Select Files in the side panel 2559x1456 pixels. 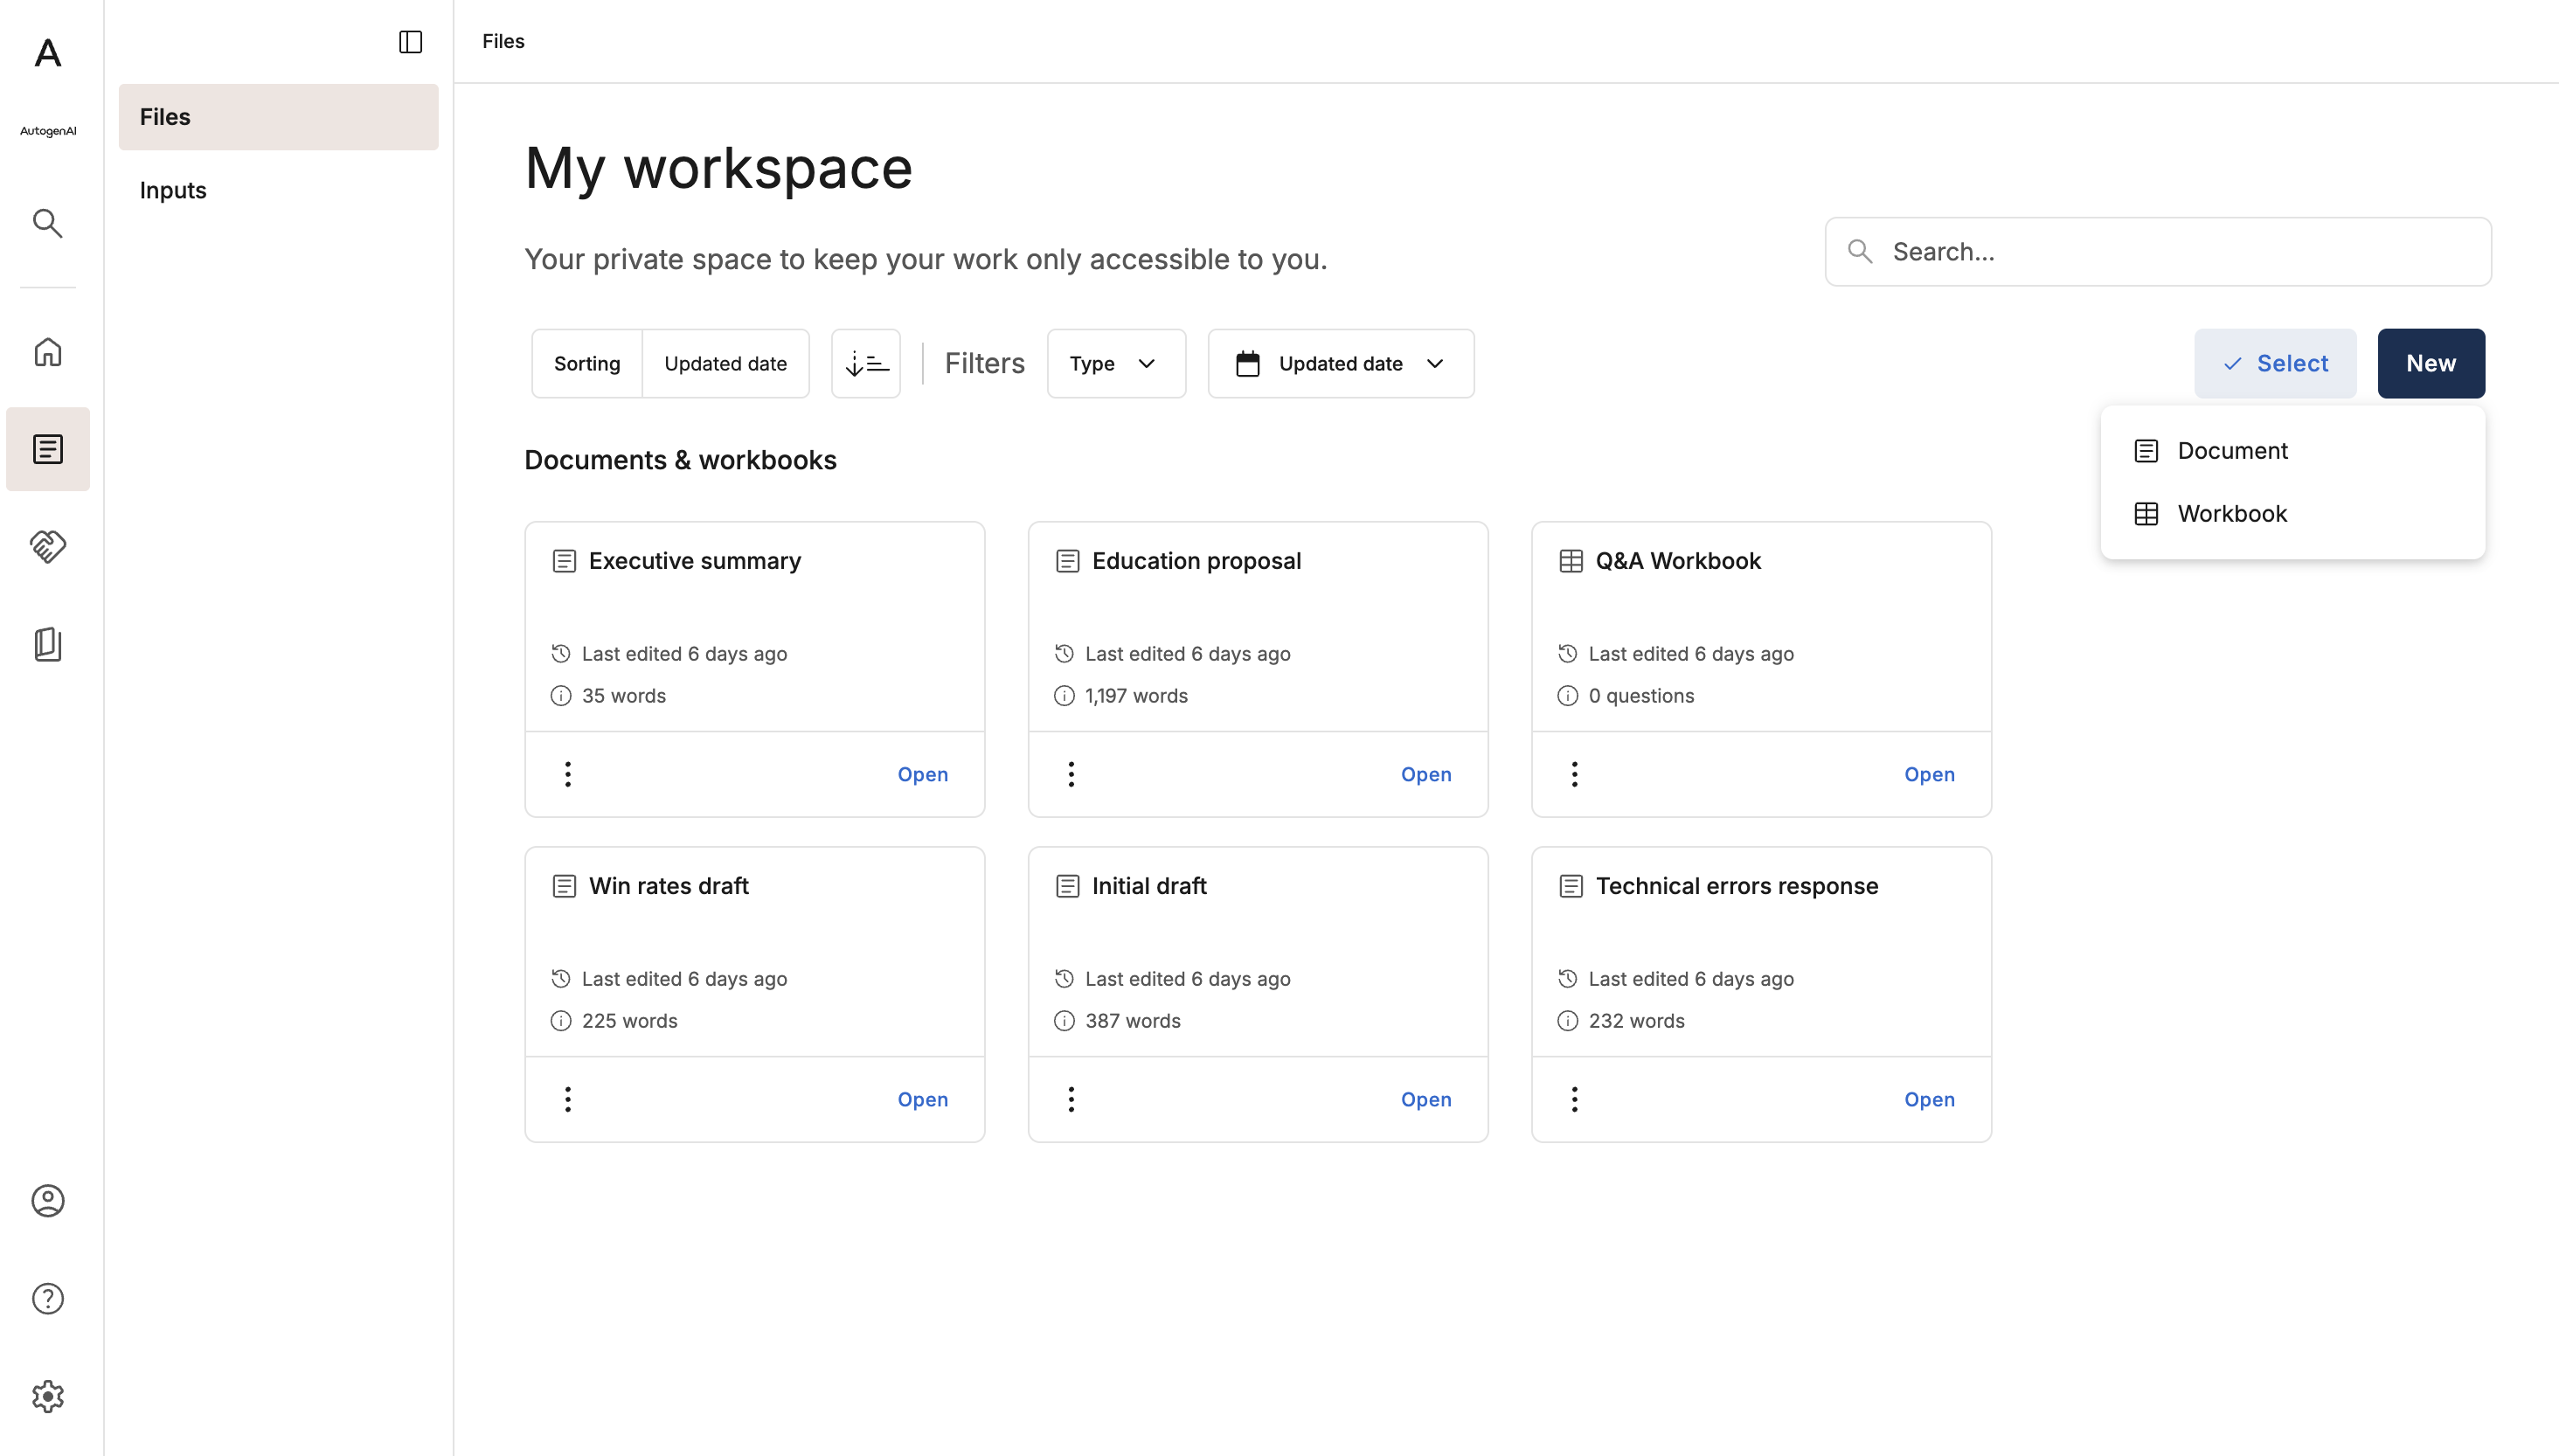(x=278, y=117)
